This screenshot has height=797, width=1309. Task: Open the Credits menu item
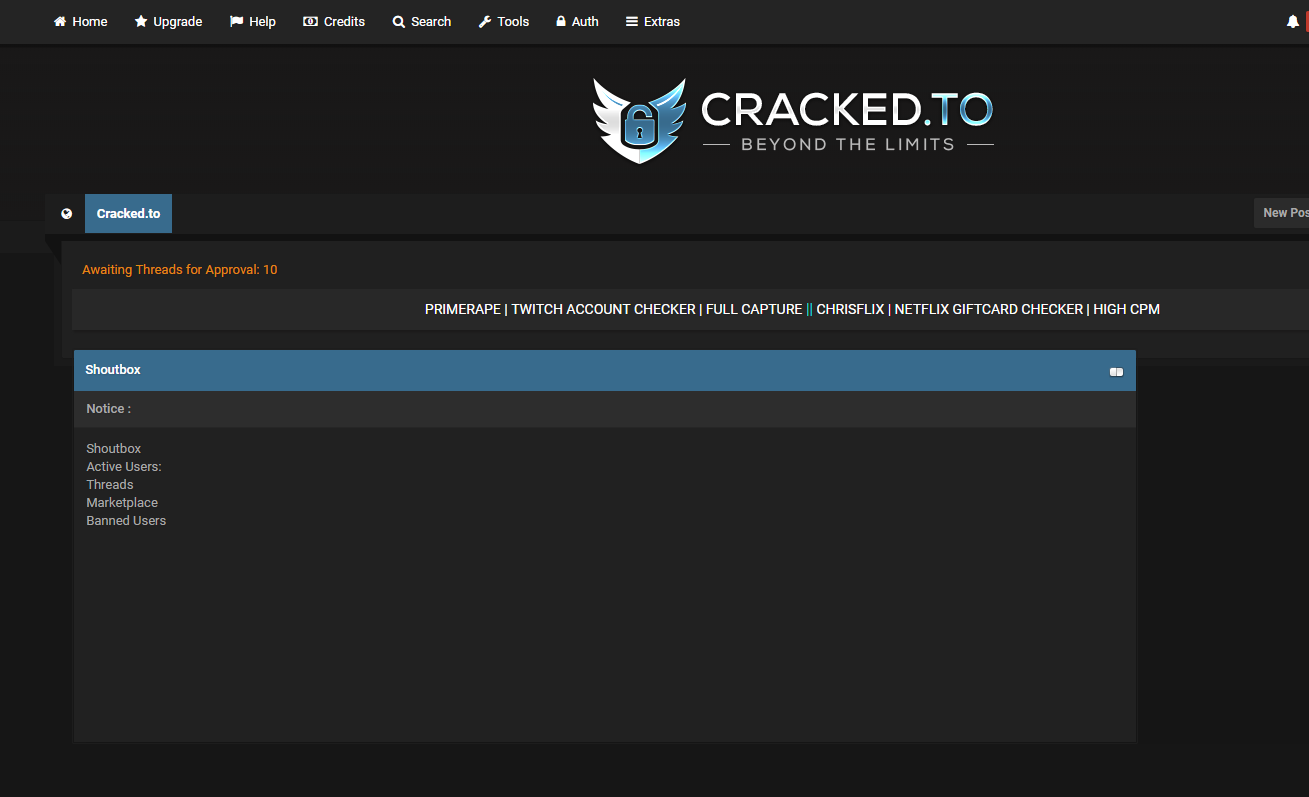coord(334,21)
